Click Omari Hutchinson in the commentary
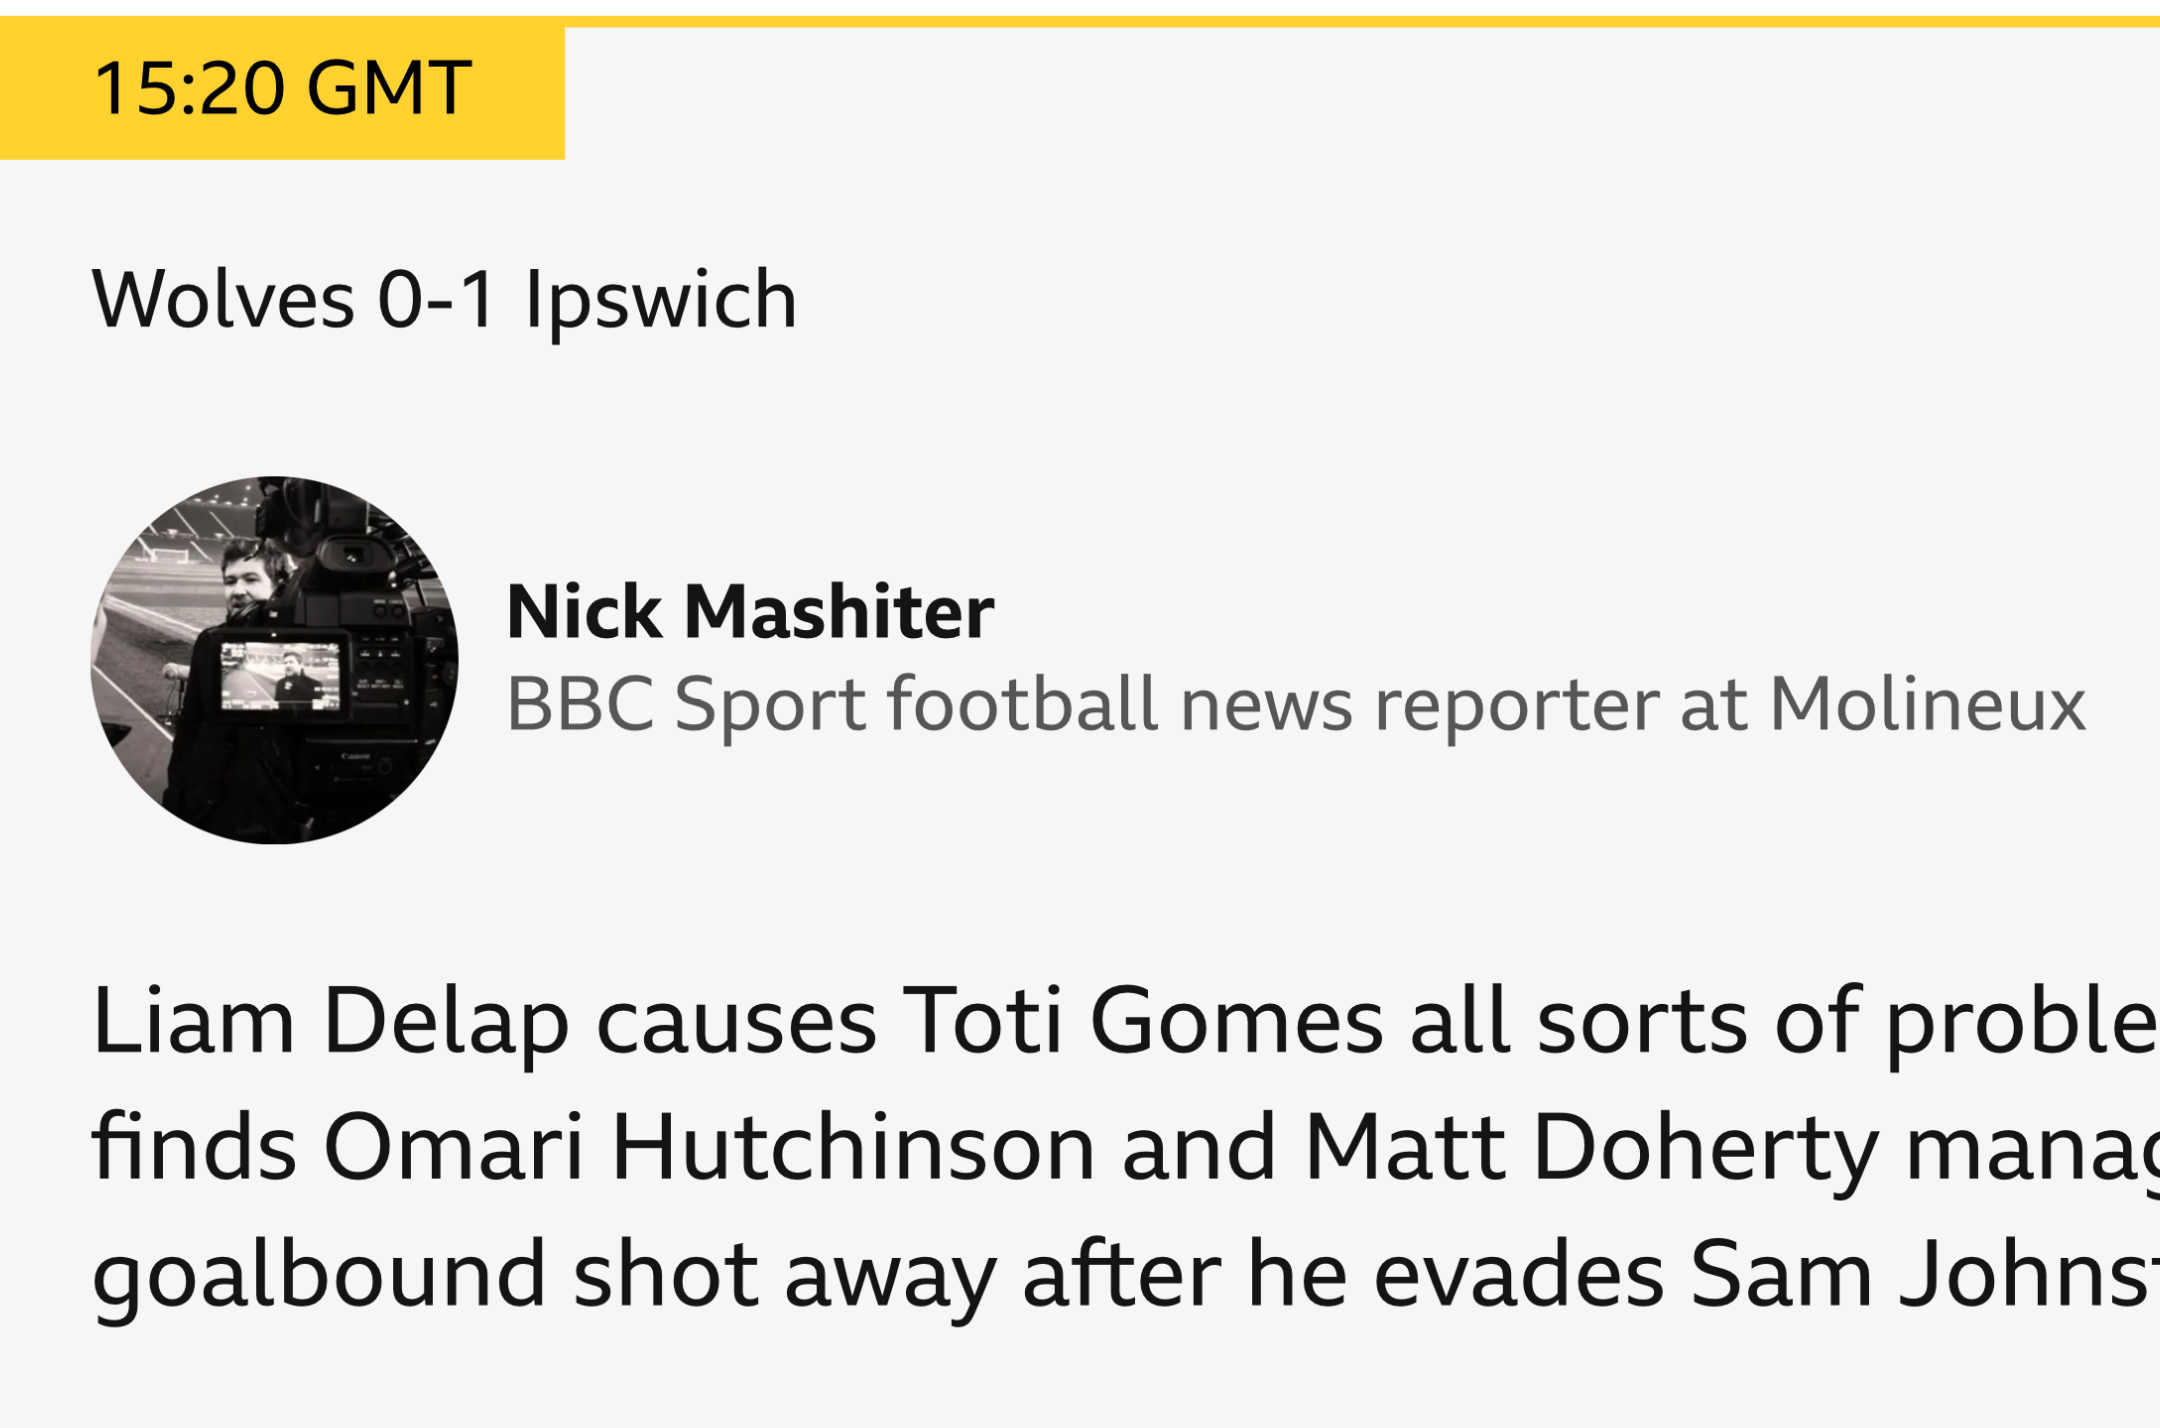This screenshot has height=1428, width=2160. click(709, 1148)
